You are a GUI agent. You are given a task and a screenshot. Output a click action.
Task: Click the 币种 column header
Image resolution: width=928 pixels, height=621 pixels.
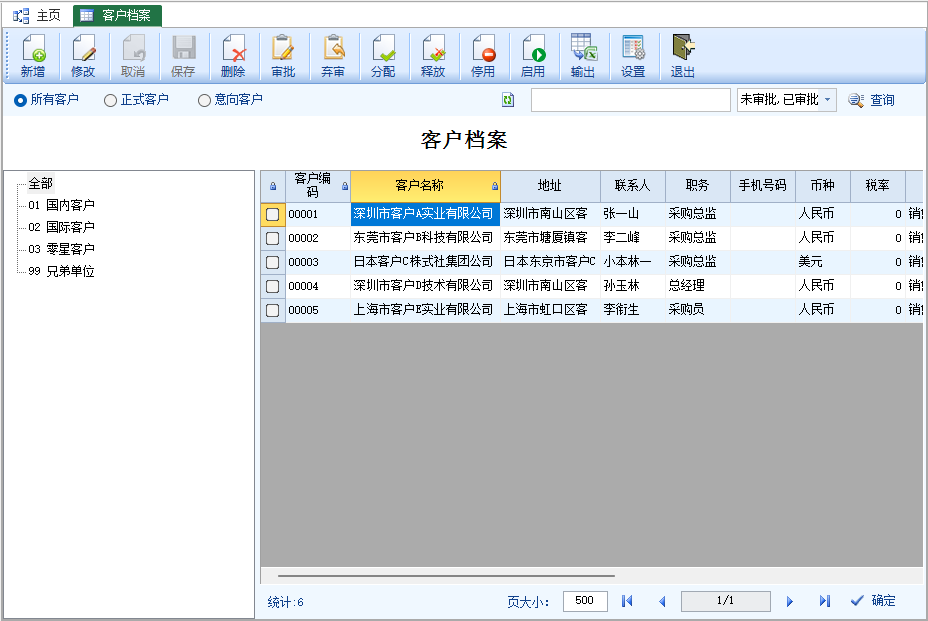pyautogui.click(x=823, y=186)
